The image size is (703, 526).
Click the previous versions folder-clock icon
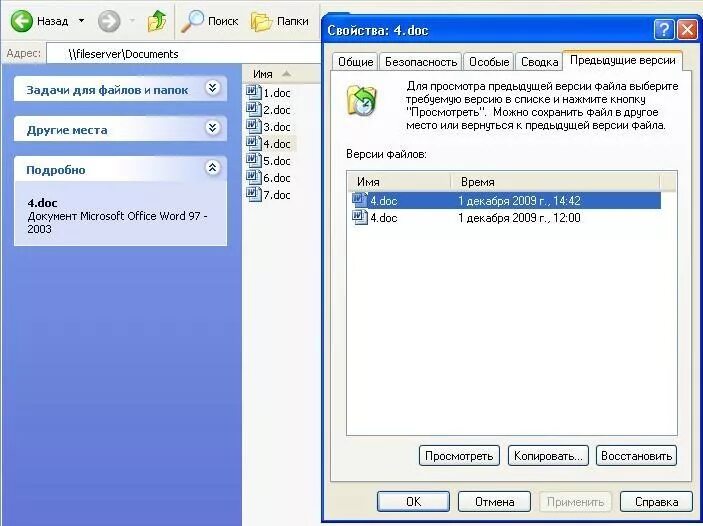[x=361, y=100]
